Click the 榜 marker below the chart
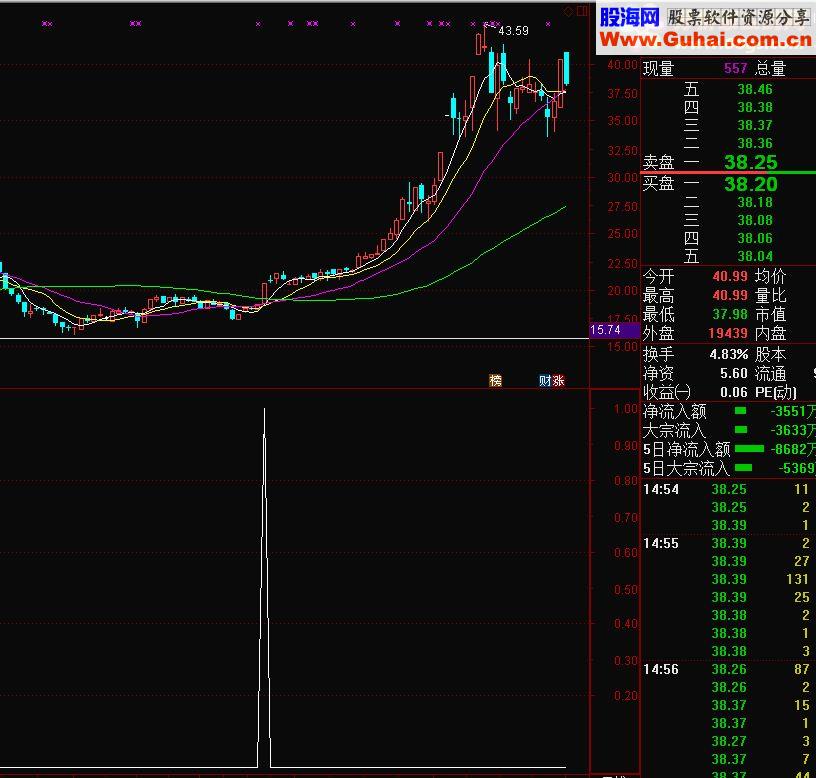 [495, 380]
